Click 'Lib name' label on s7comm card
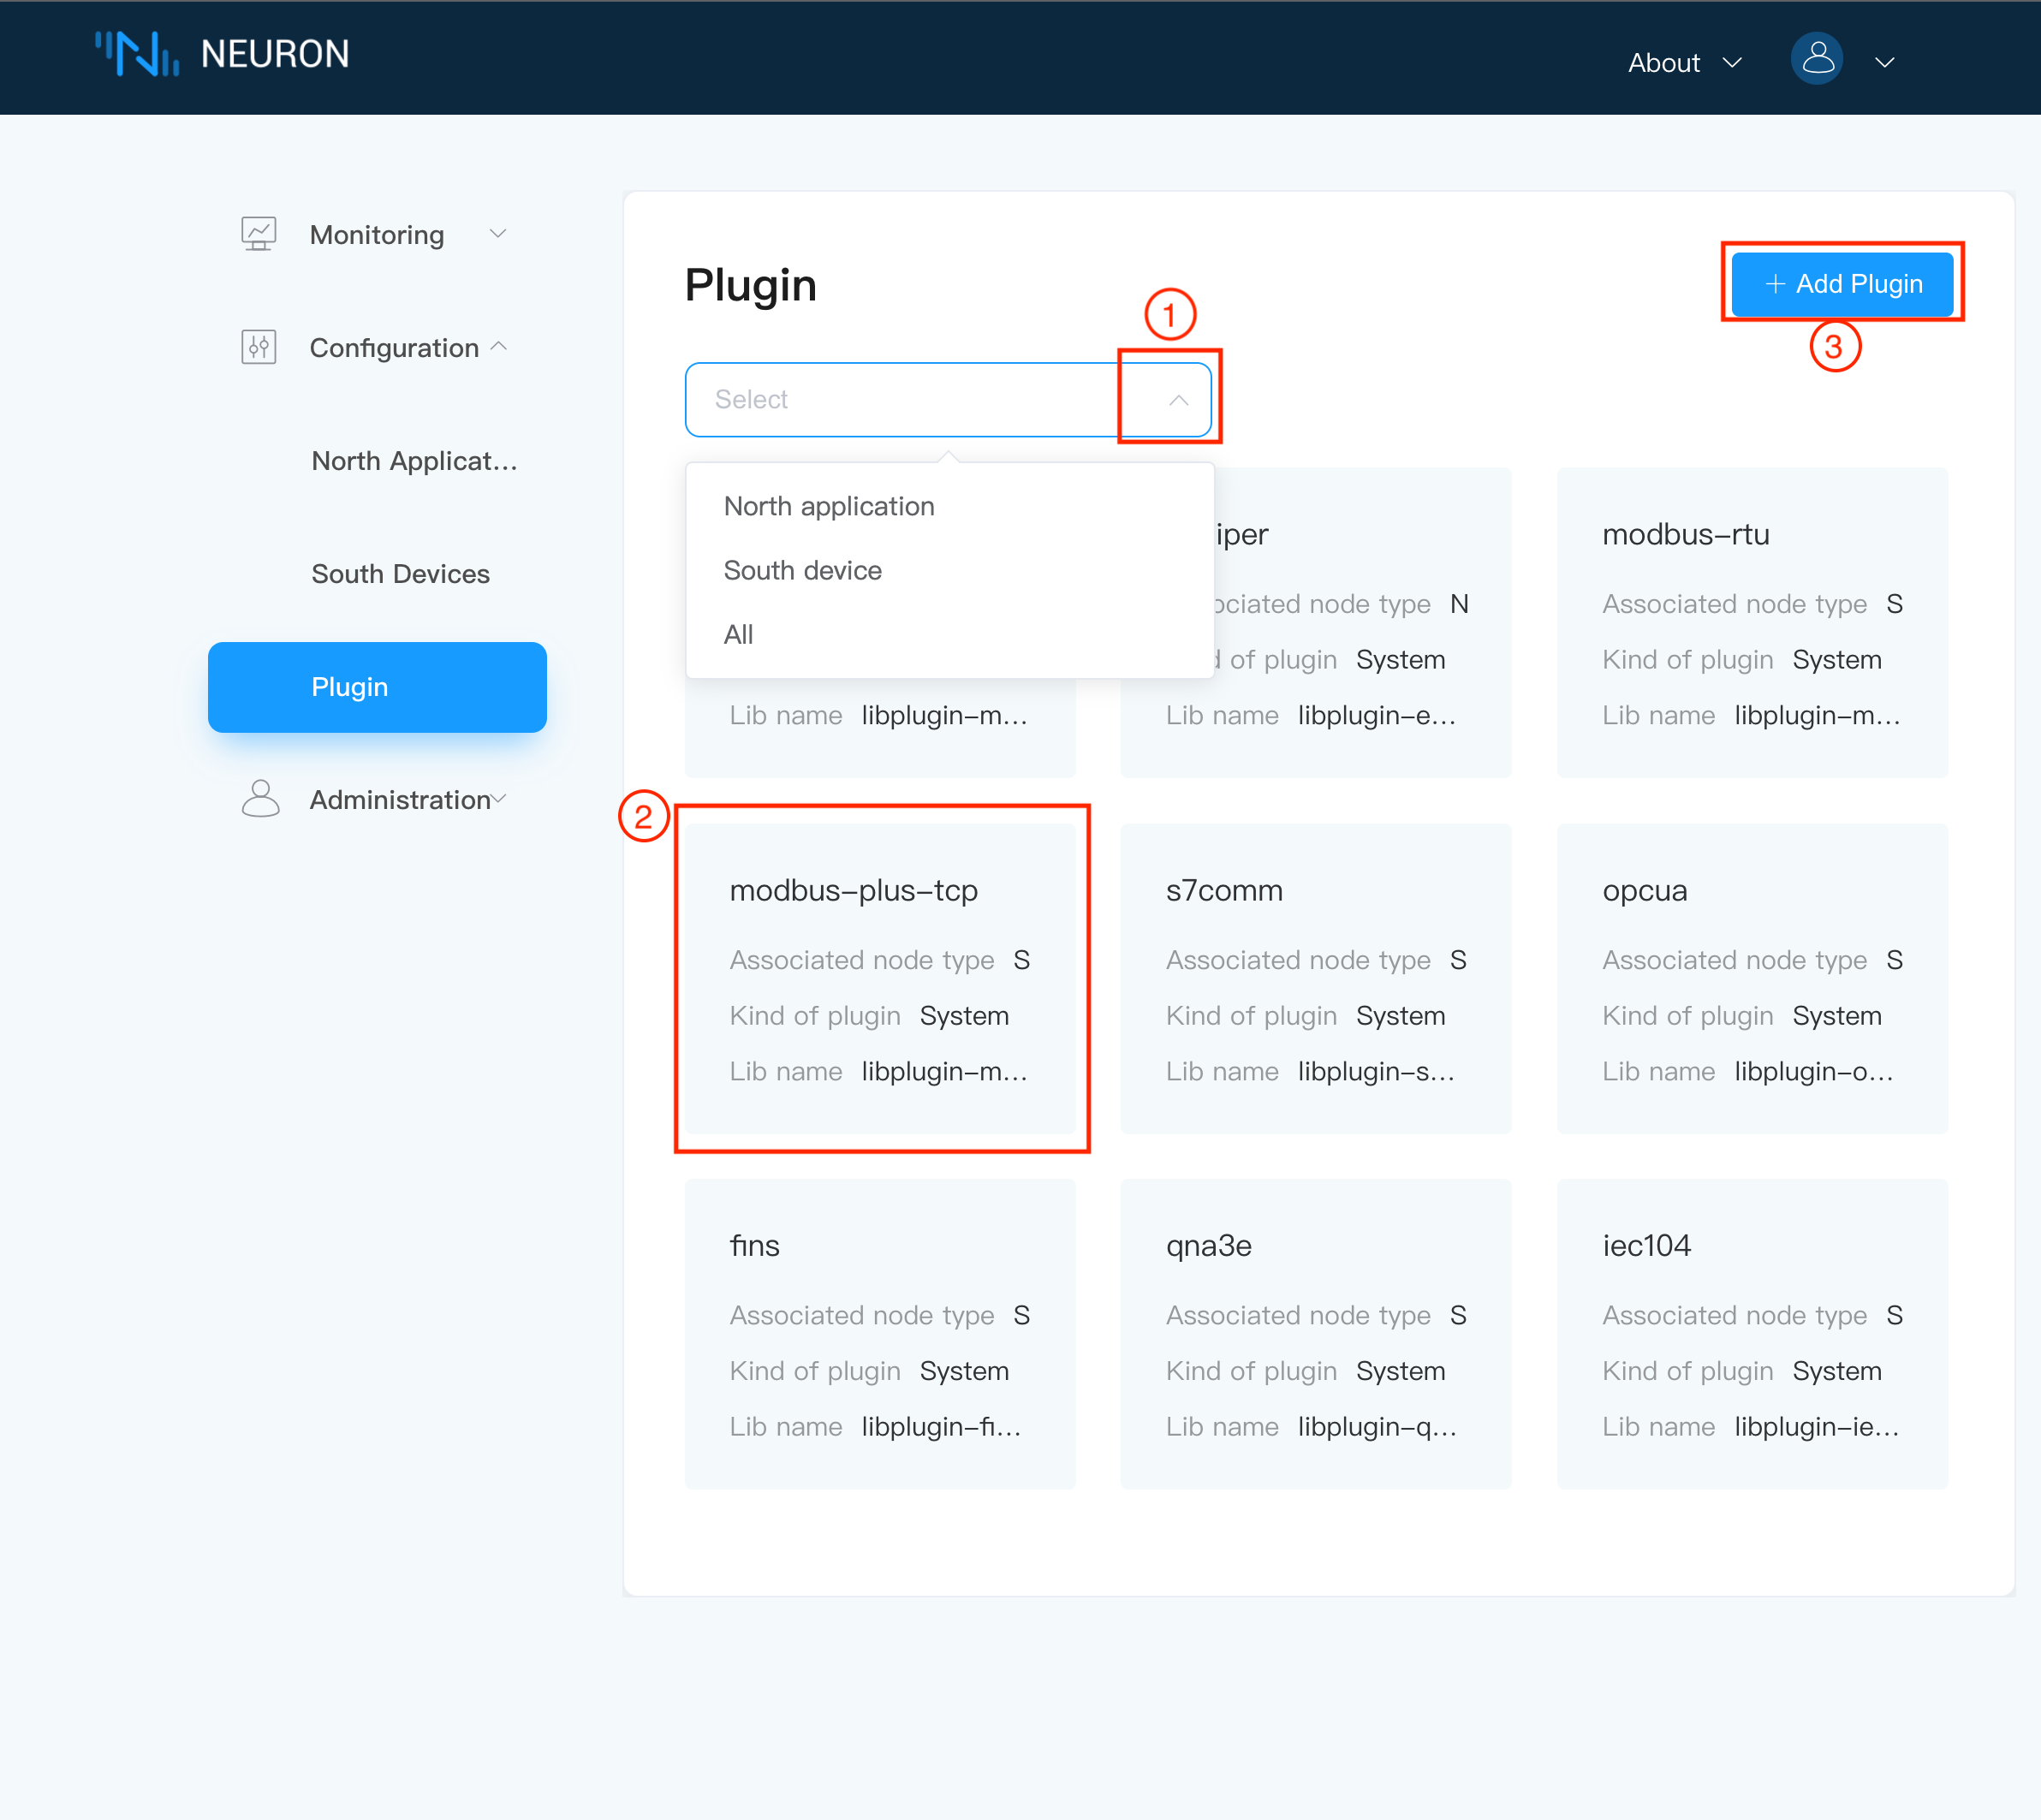This screenshot has height=1820, width=2041. point(1222,1071)
